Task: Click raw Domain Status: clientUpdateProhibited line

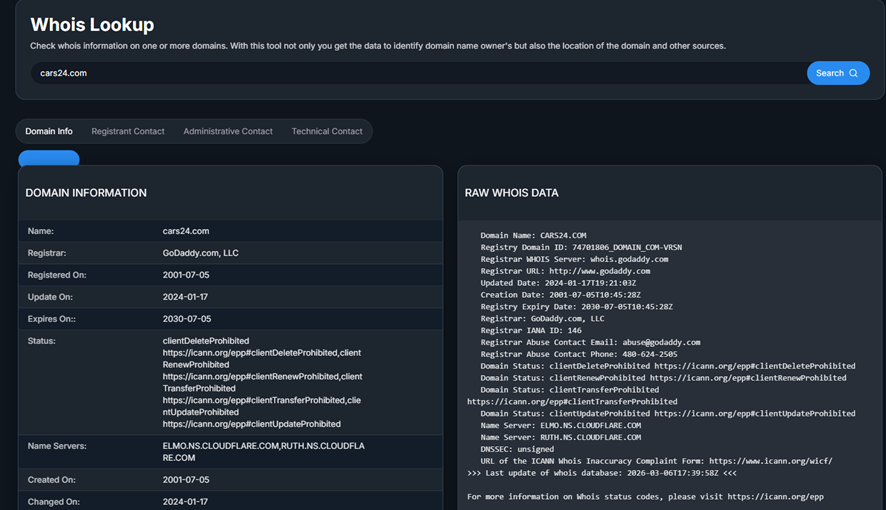Action: [668, 413]
